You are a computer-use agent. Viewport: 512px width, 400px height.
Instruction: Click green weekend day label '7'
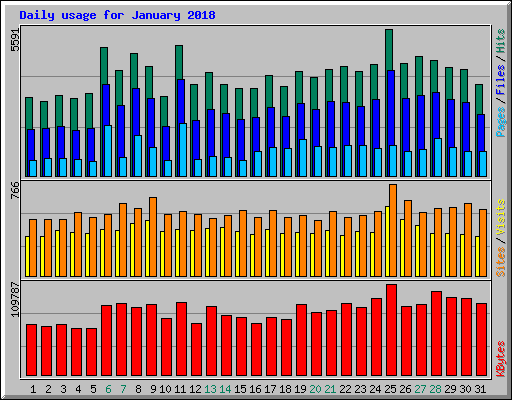coord(123,389)
